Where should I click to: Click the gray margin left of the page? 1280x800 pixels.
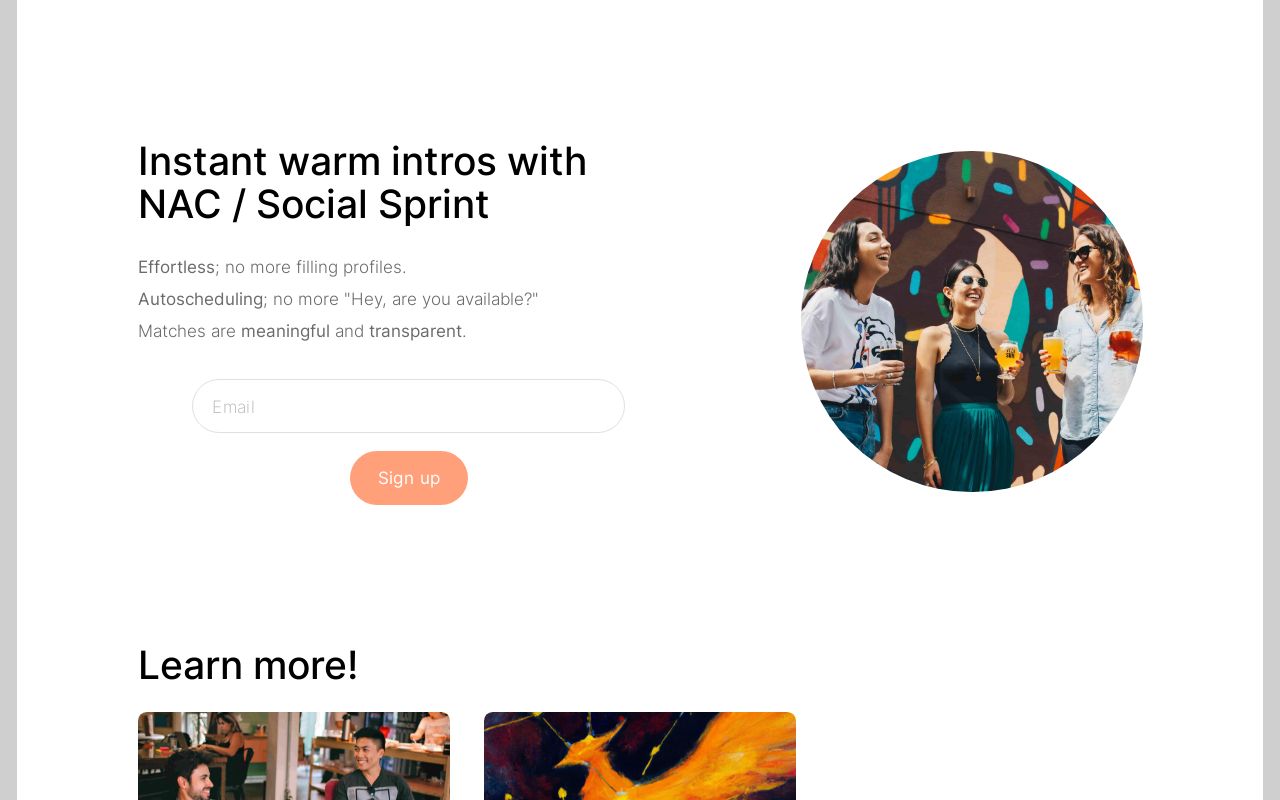(8, 400)
